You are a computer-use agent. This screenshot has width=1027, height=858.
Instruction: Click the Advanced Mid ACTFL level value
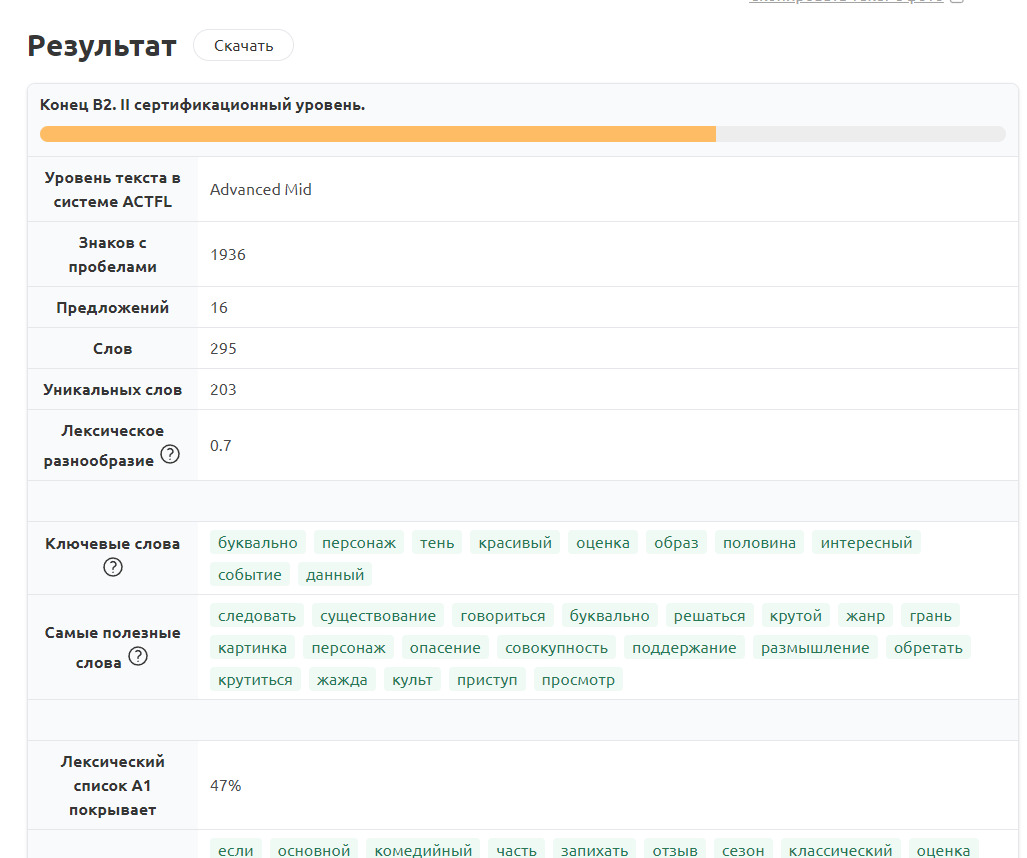click(x=261, y=190)
